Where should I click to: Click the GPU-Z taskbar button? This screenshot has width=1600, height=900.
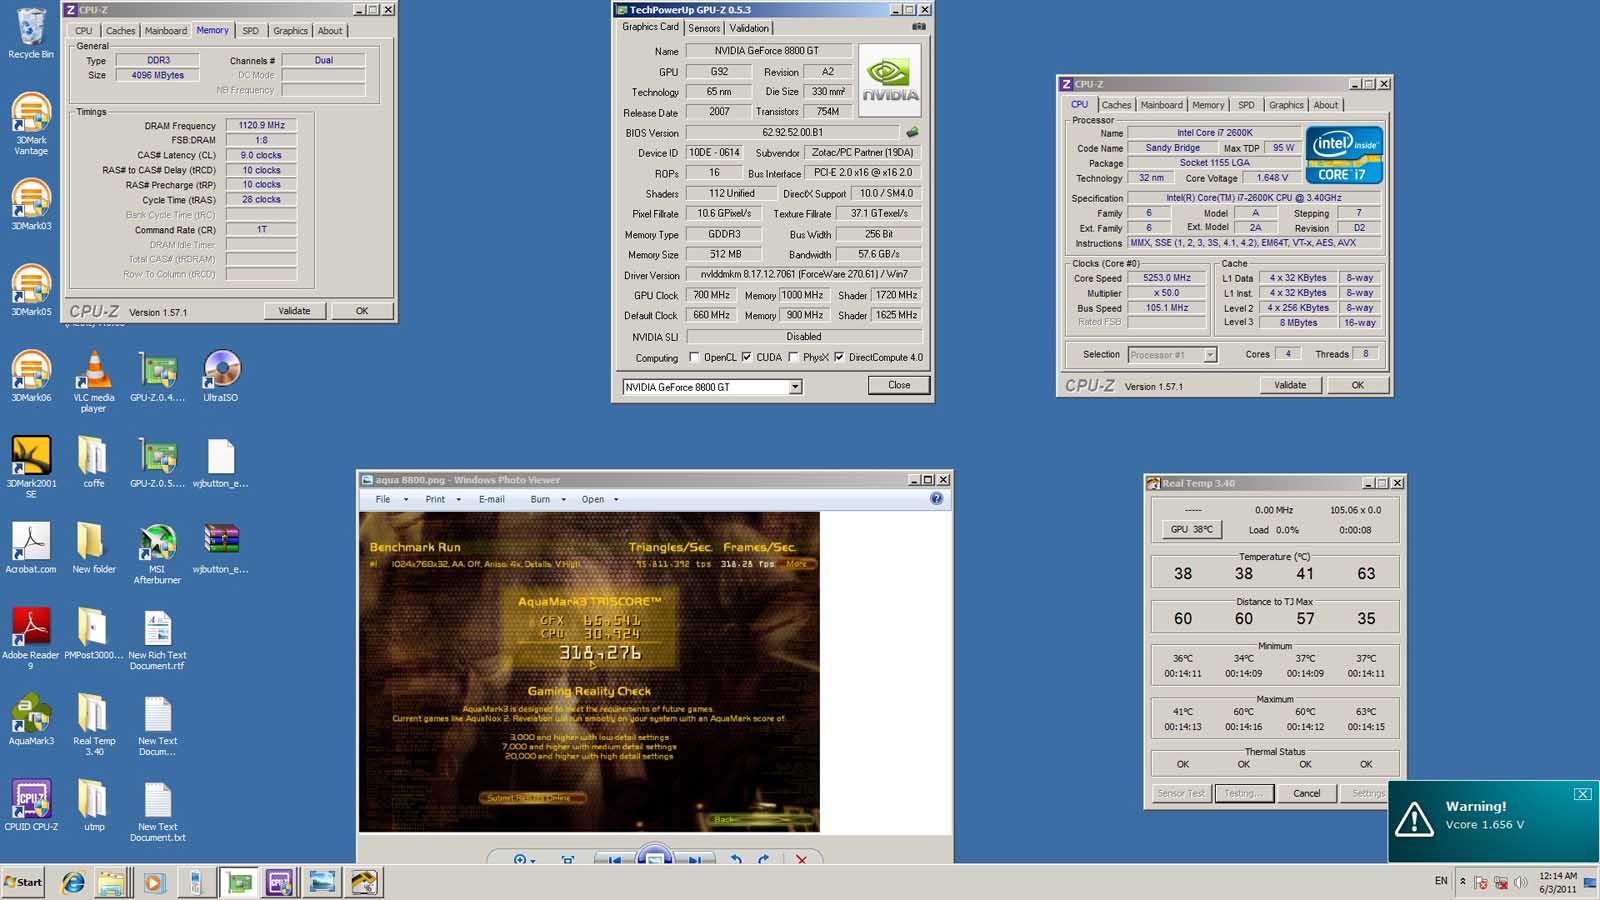pos(238,882)
